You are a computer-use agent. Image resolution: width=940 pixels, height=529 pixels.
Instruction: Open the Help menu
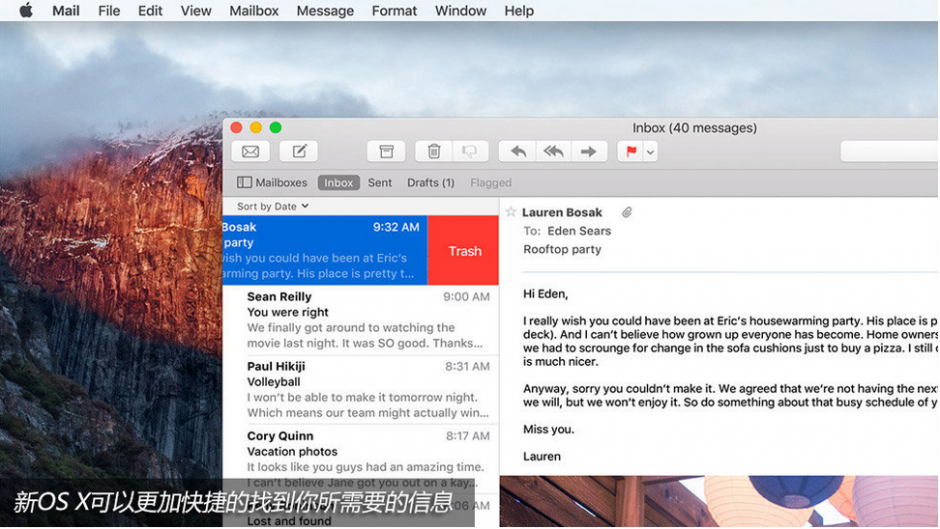(519, 11)
